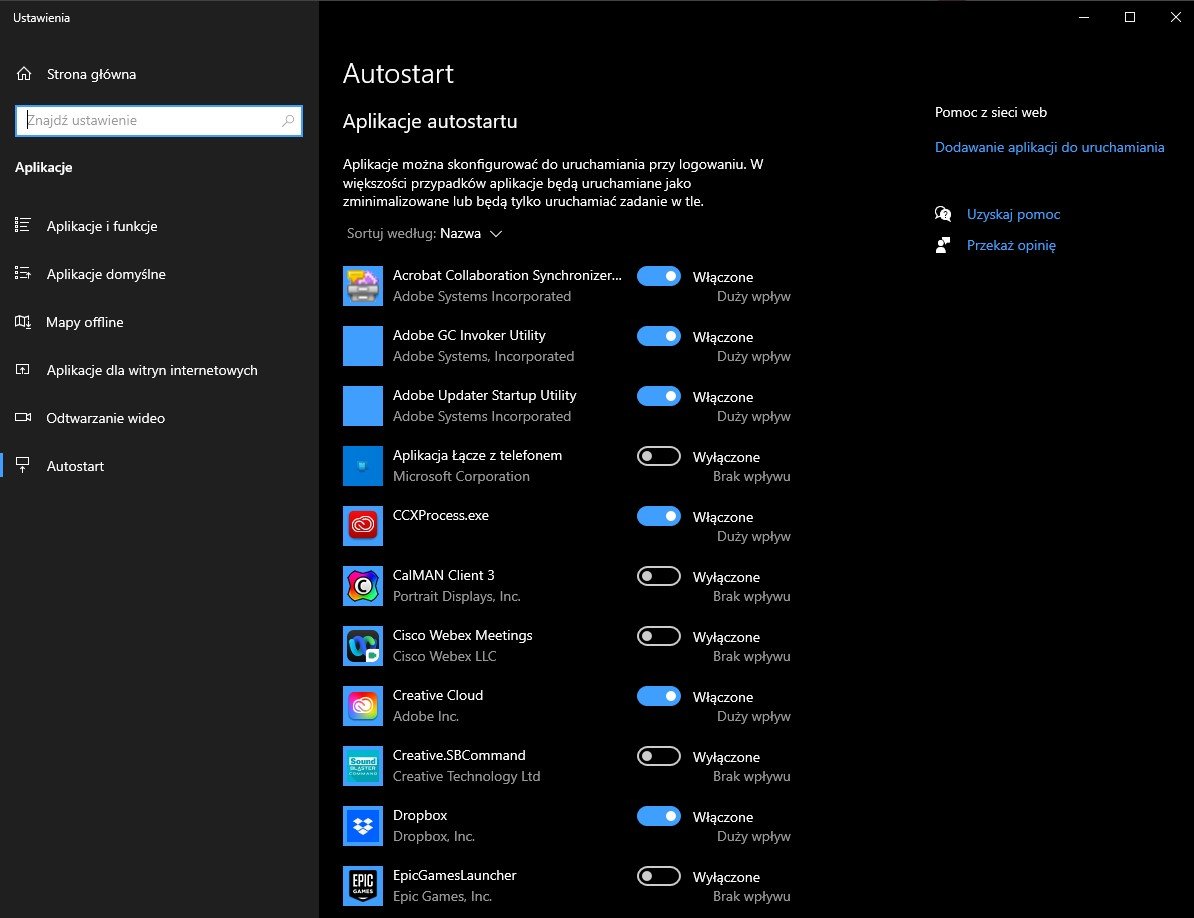Click the Sound Blaster Command icon
This screenshot has height=918, width=1194.
point(362,766)
